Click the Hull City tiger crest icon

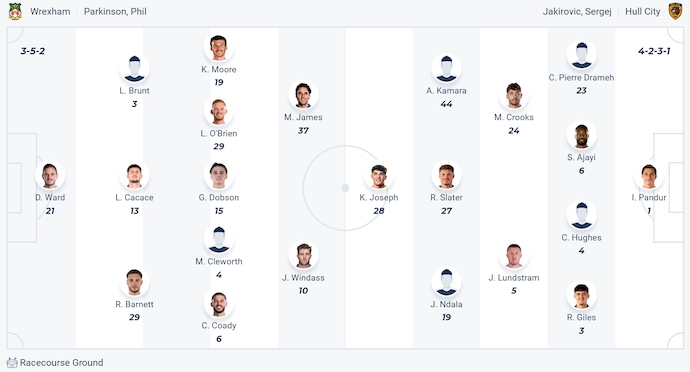click(x=675, y=11)
